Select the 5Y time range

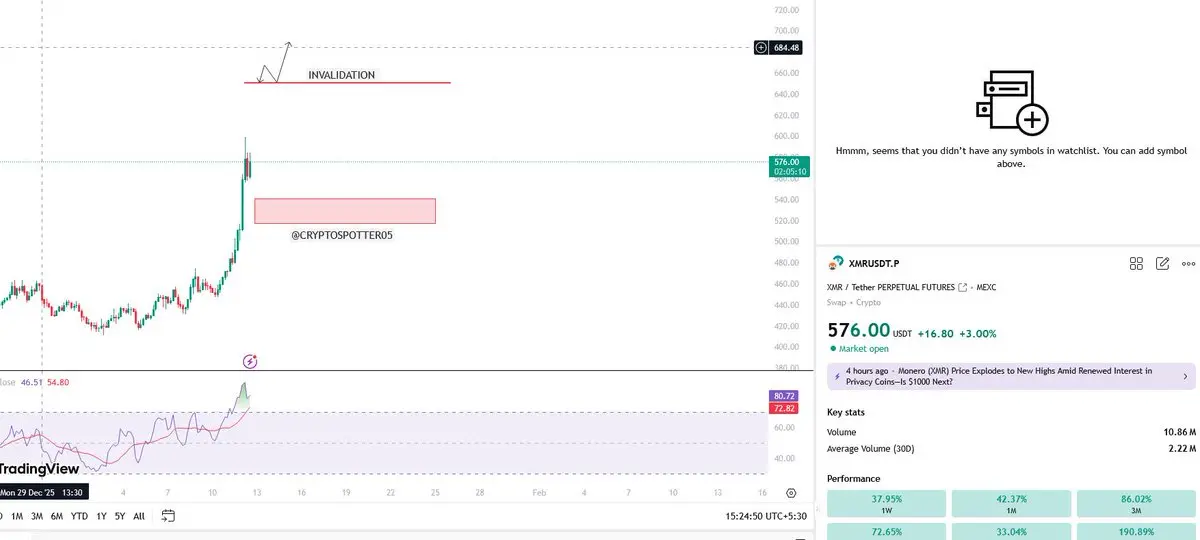click(120, 516)
